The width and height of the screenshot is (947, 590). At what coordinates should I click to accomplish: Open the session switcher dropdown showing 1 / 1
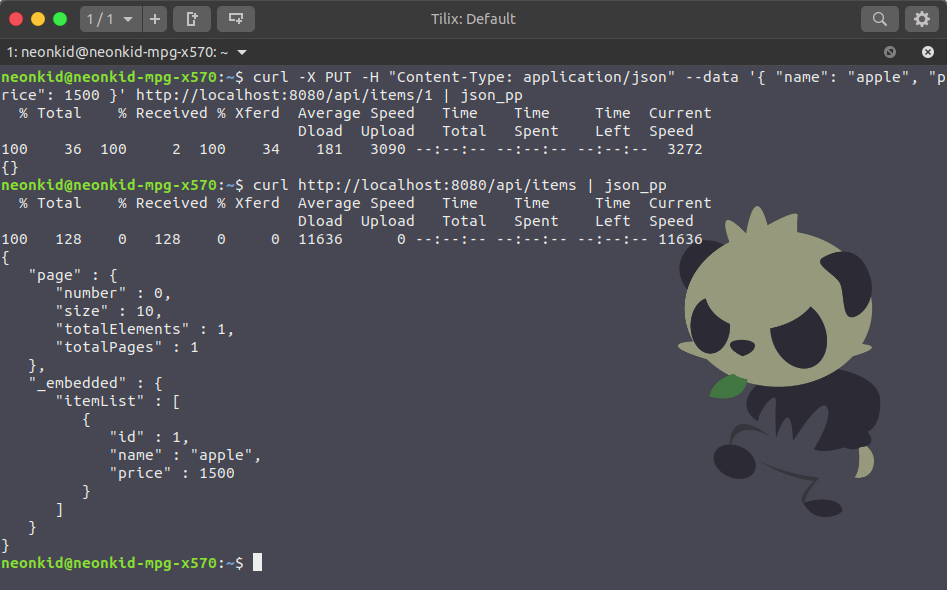pos(111,19)
